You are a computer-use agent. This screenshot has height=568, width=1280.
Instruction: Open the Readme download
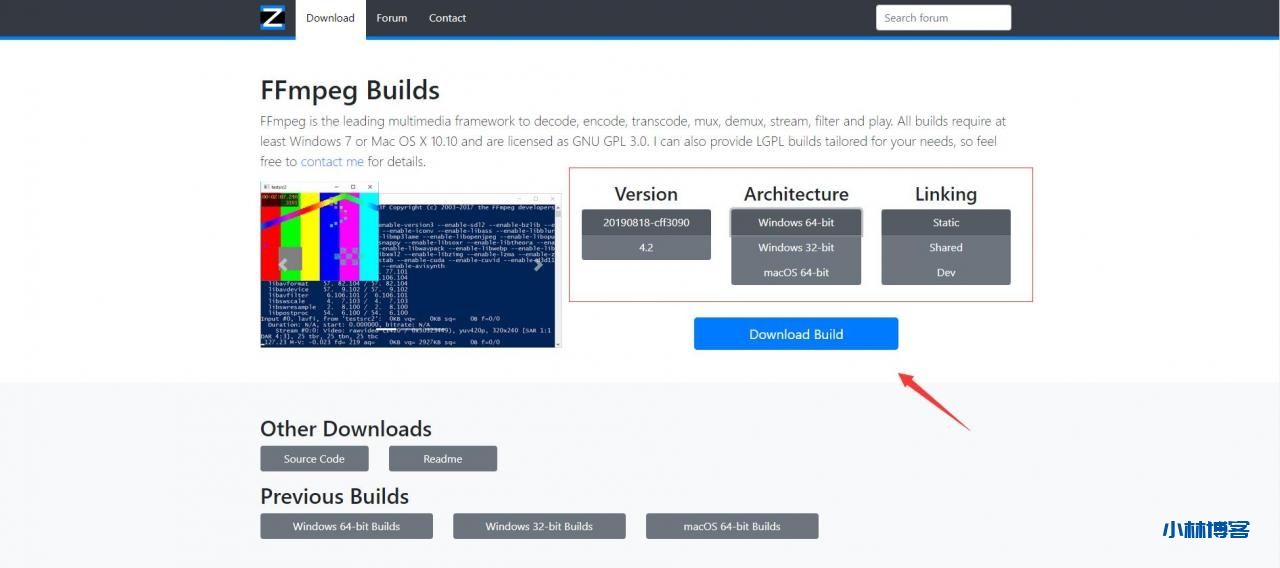442,459
